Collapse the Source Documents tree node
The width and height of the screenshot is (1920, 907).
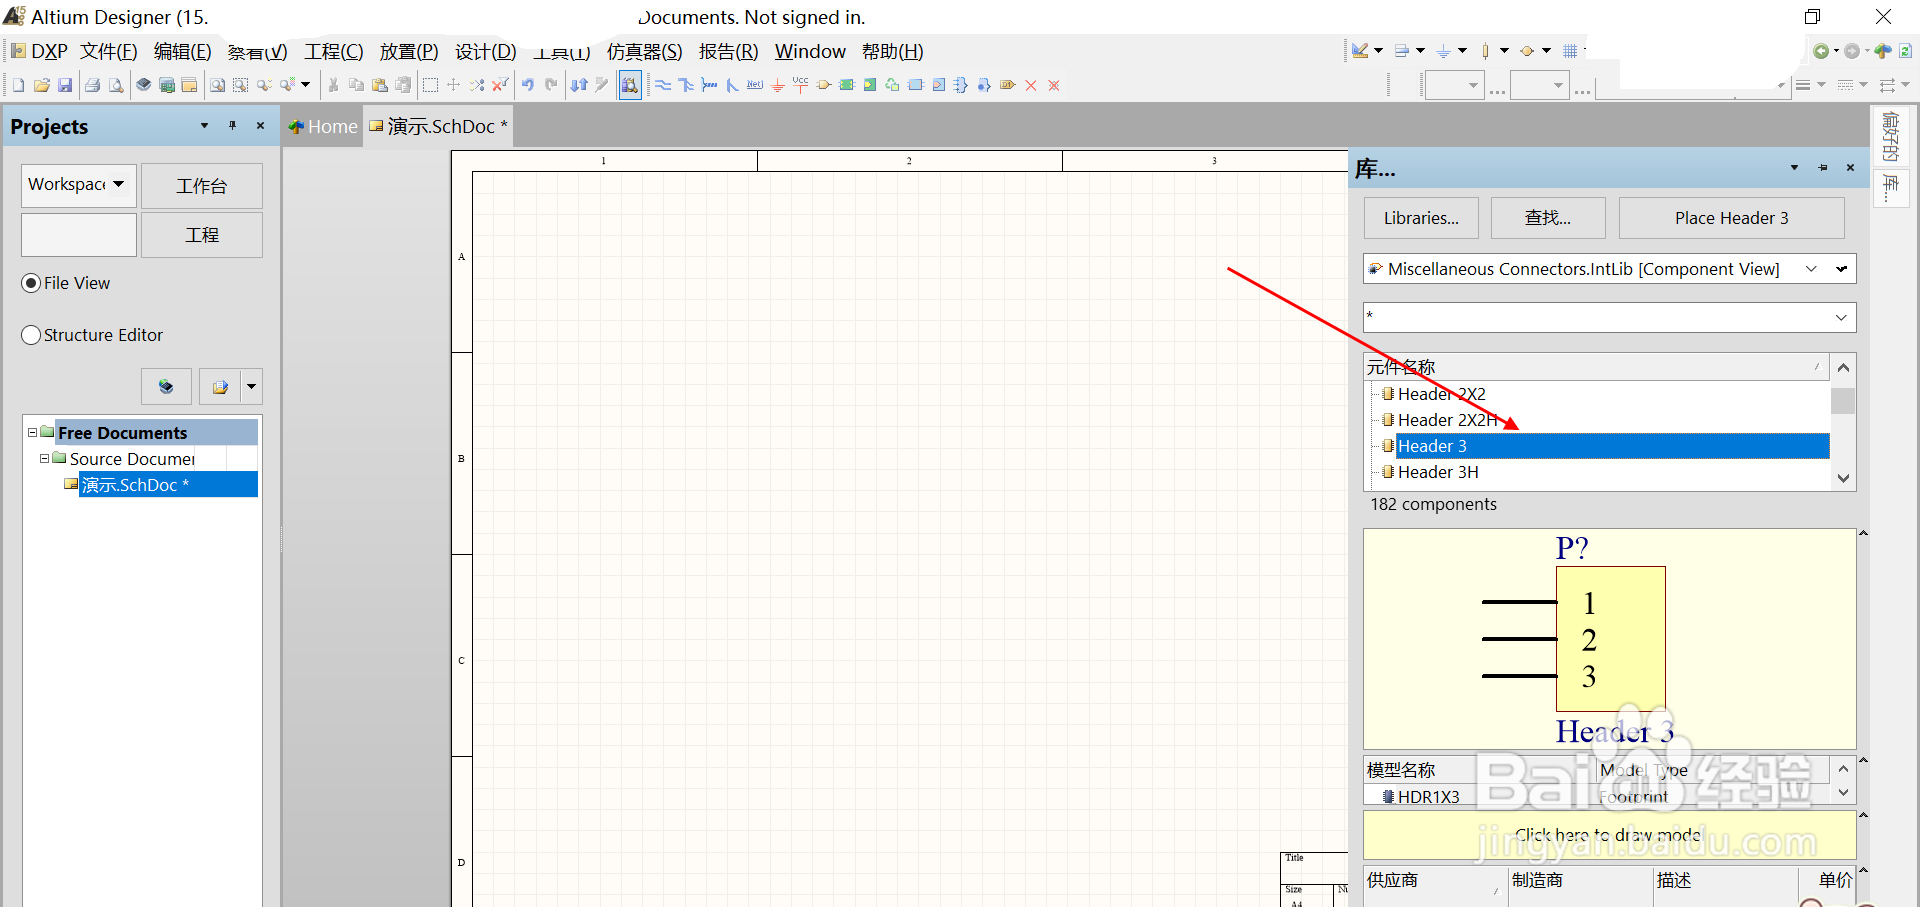pyautogui.click(x=44, y=459)
